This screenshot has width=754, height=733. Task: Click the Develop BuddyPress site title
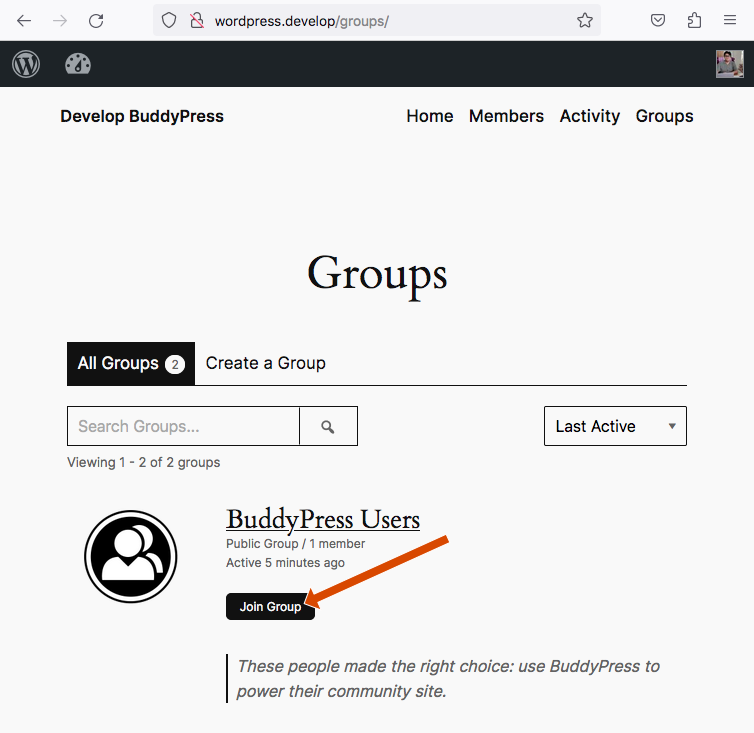coord(142,116)
